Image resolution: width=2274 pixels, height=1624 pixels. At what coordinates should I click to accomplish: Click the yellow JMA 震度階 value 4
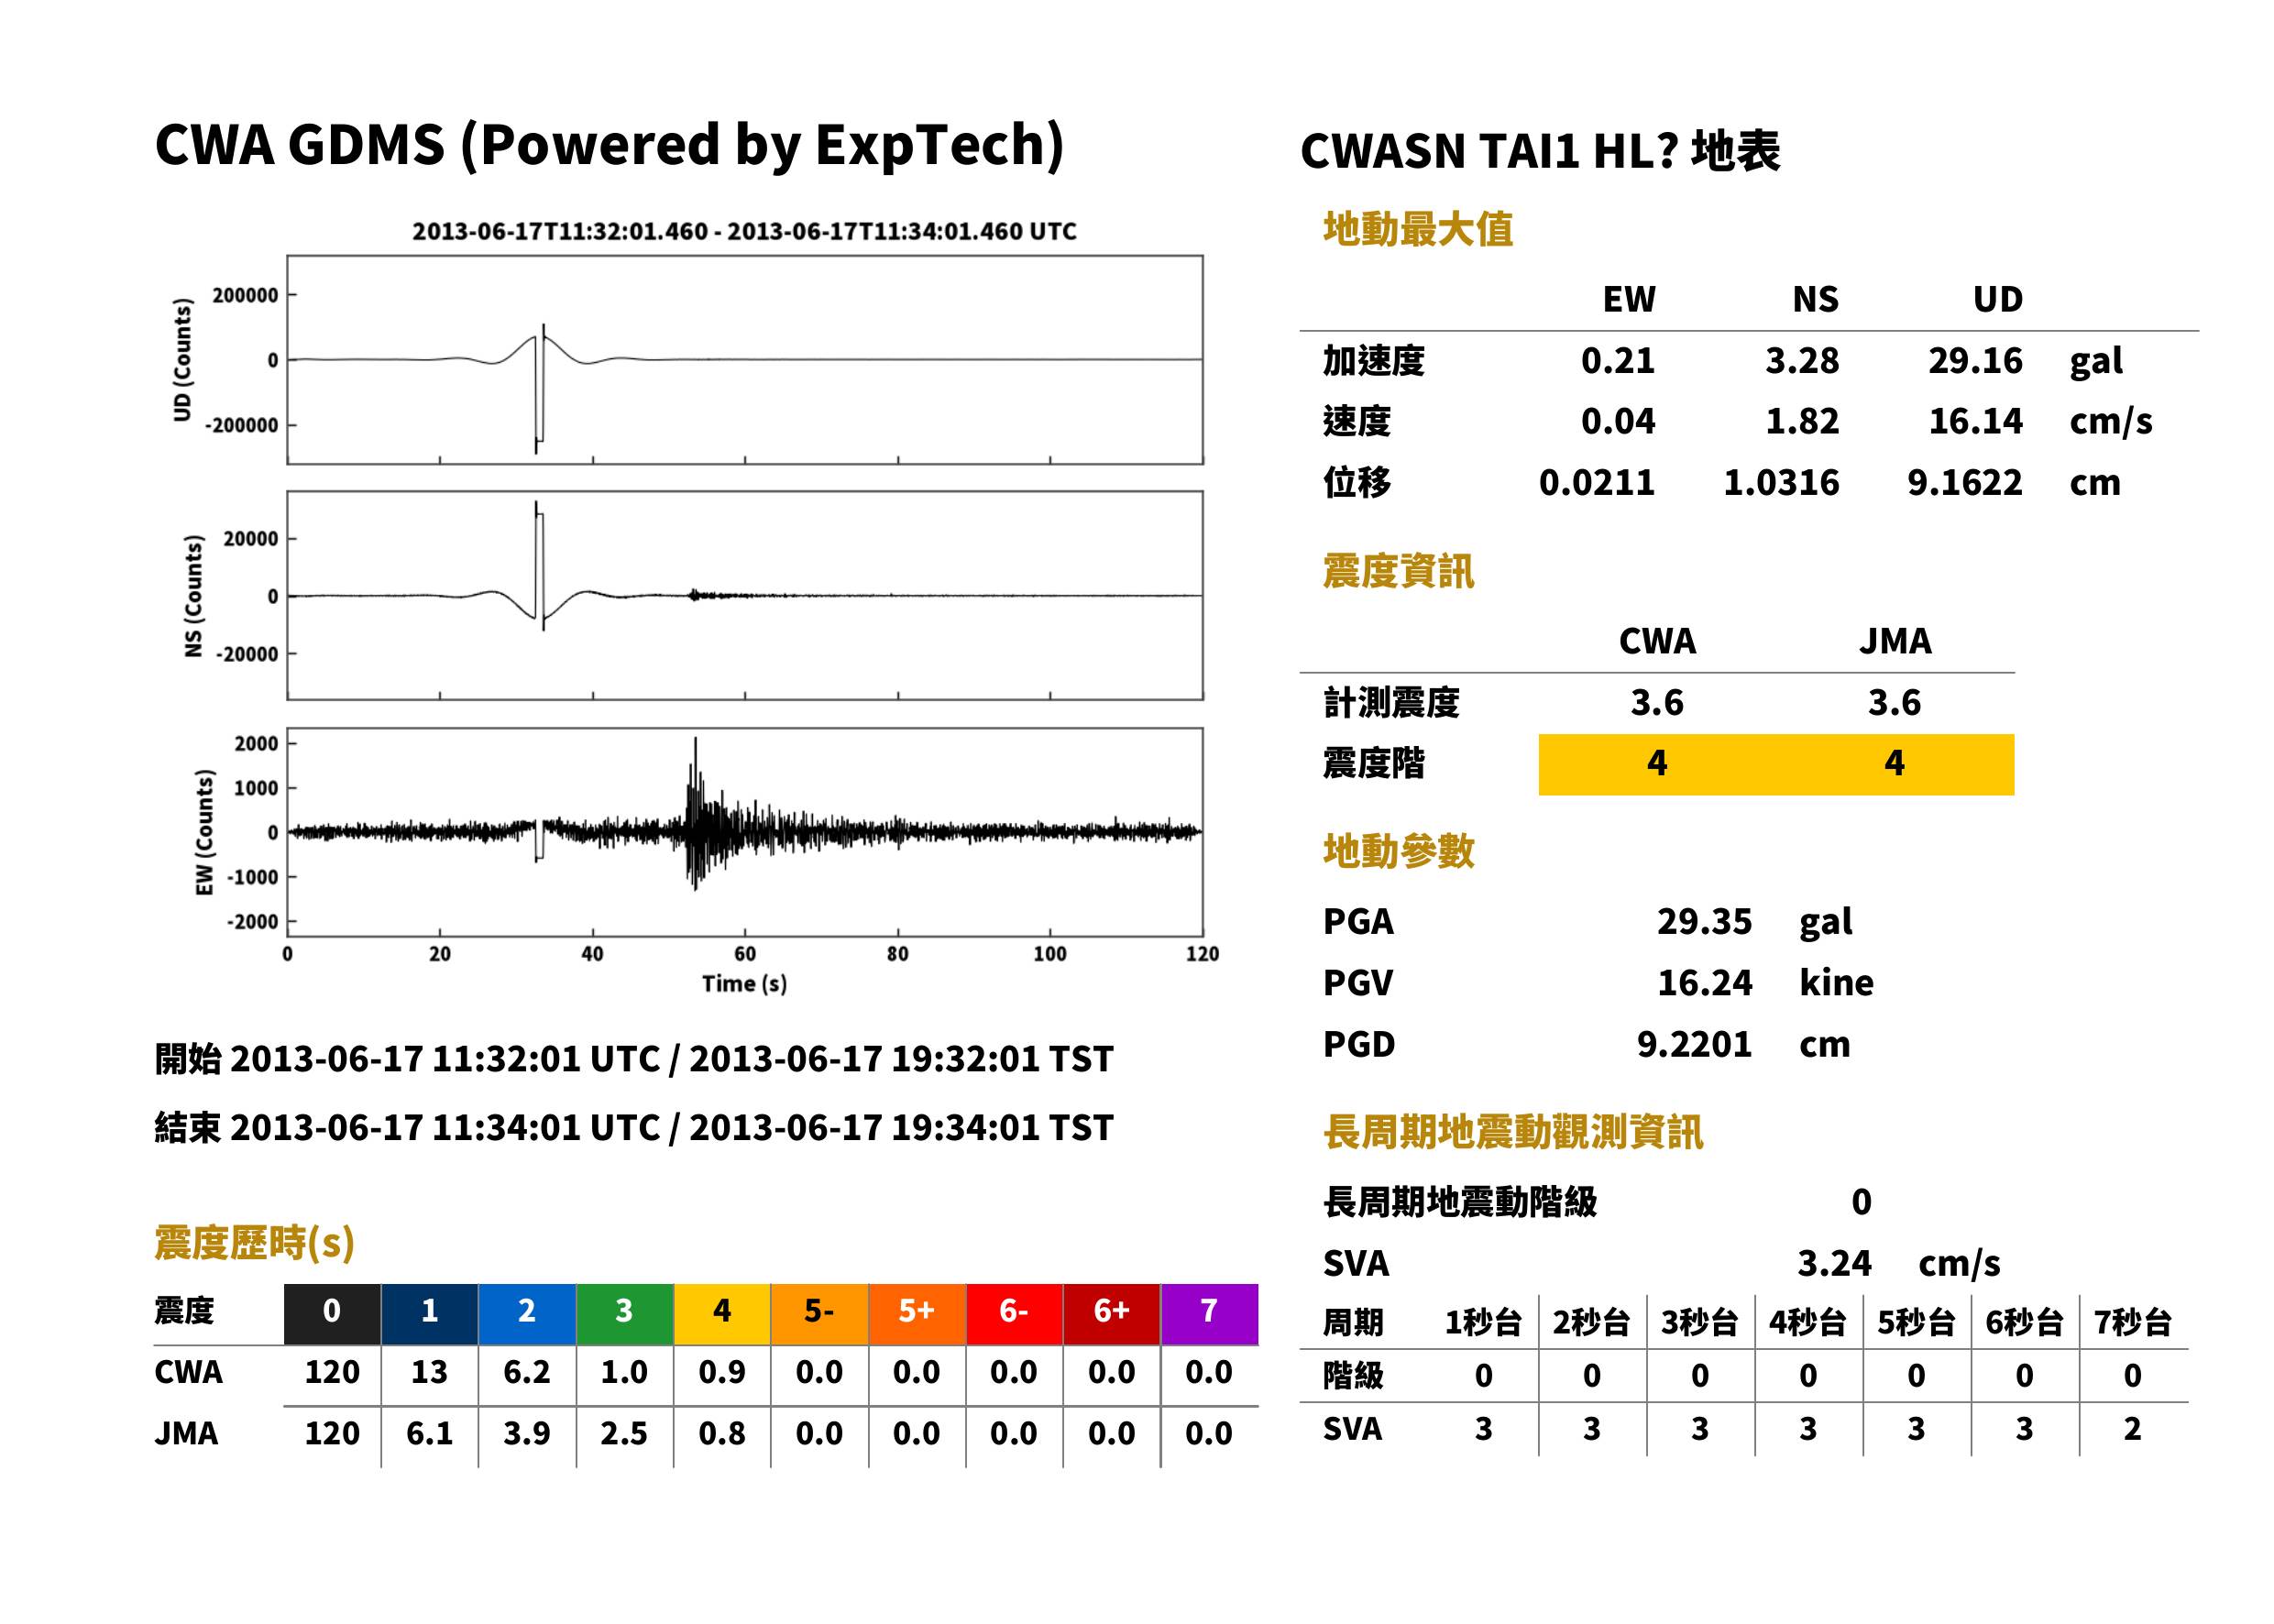coord(1894,764)
